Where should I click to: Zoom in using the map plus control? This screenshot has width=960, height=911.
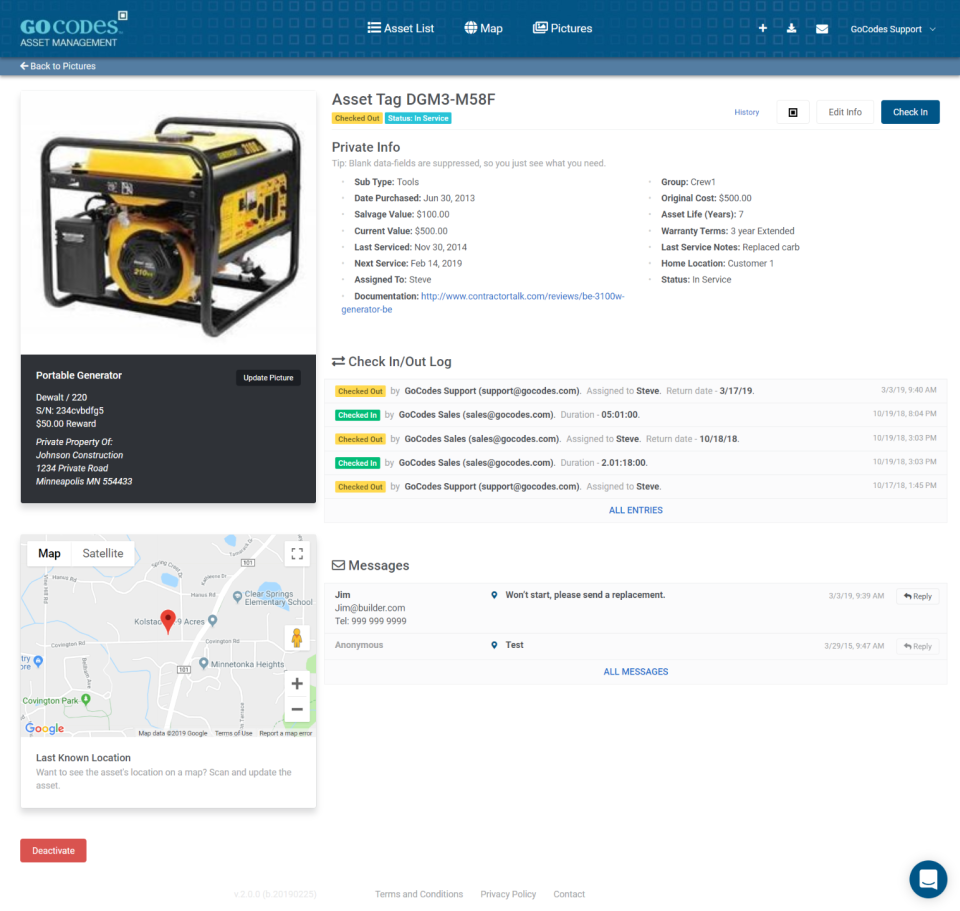[x=296, y=683]
